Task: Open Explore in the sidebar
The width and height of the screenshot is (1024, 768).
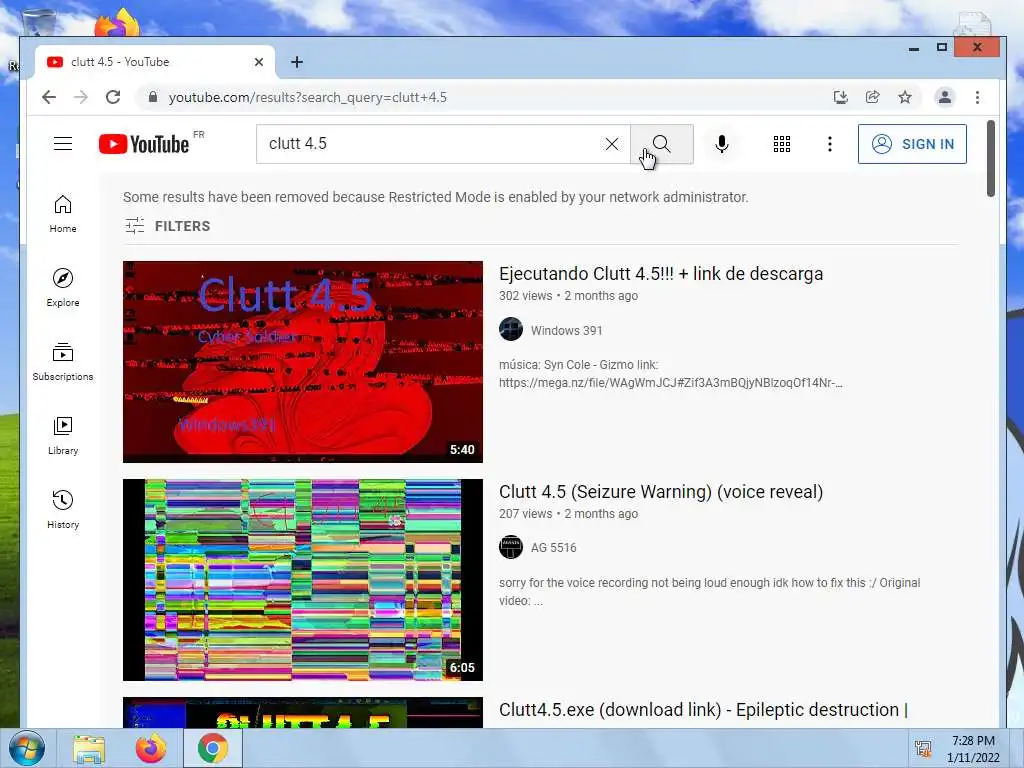Action: tap(63, 288)
